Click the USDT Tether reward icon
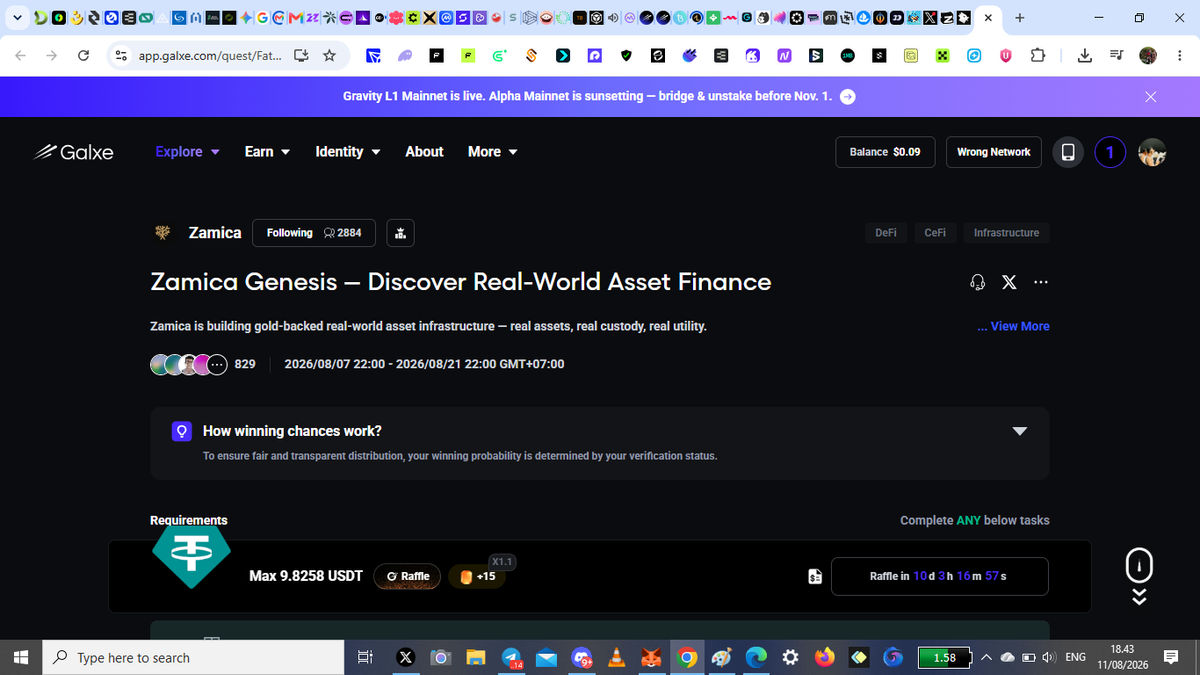 [191, 557]
